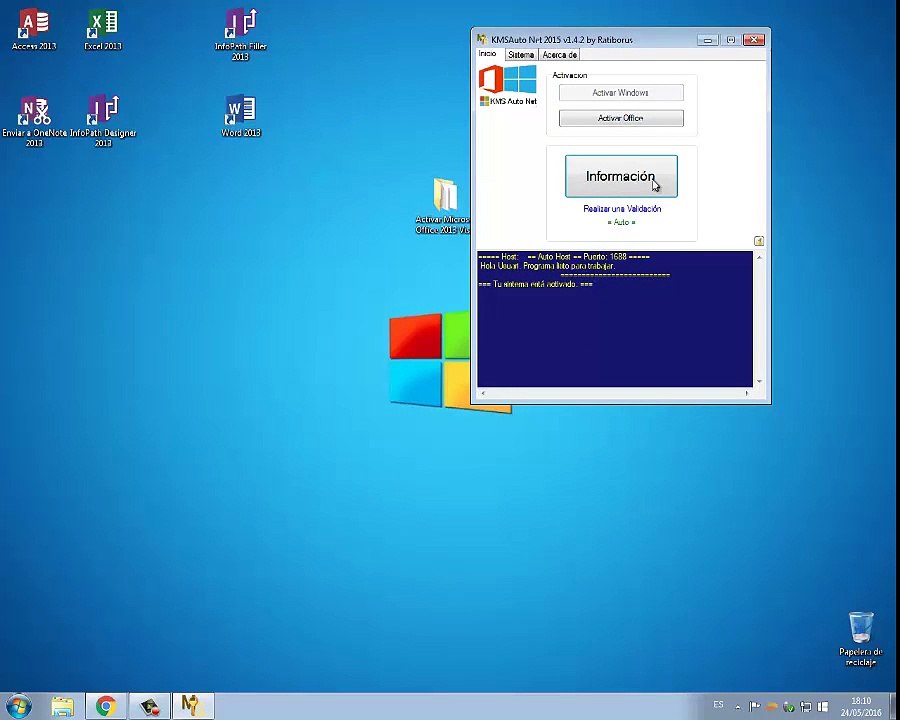
Task: Switch to the Inicio tab
Action: pos(488,53)
